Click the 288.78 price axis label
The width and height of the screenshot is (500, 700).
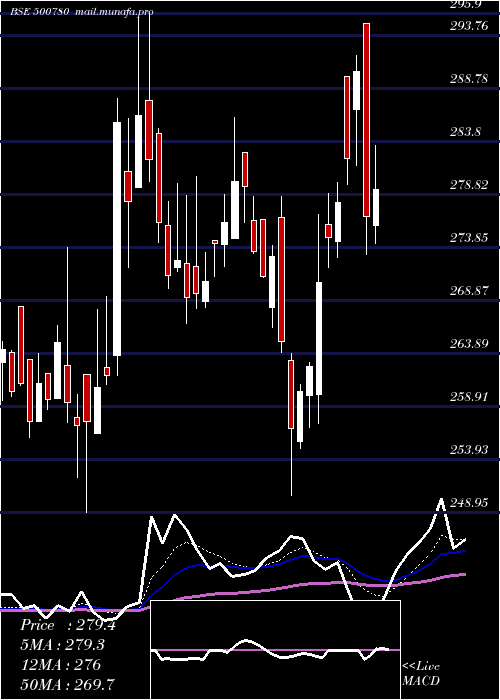(469, 79)
